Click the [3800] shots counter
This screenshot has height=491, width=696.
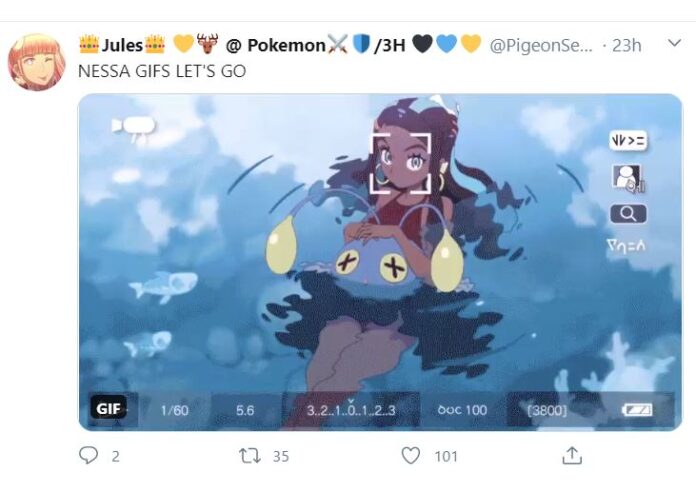(x=547, y=410)
